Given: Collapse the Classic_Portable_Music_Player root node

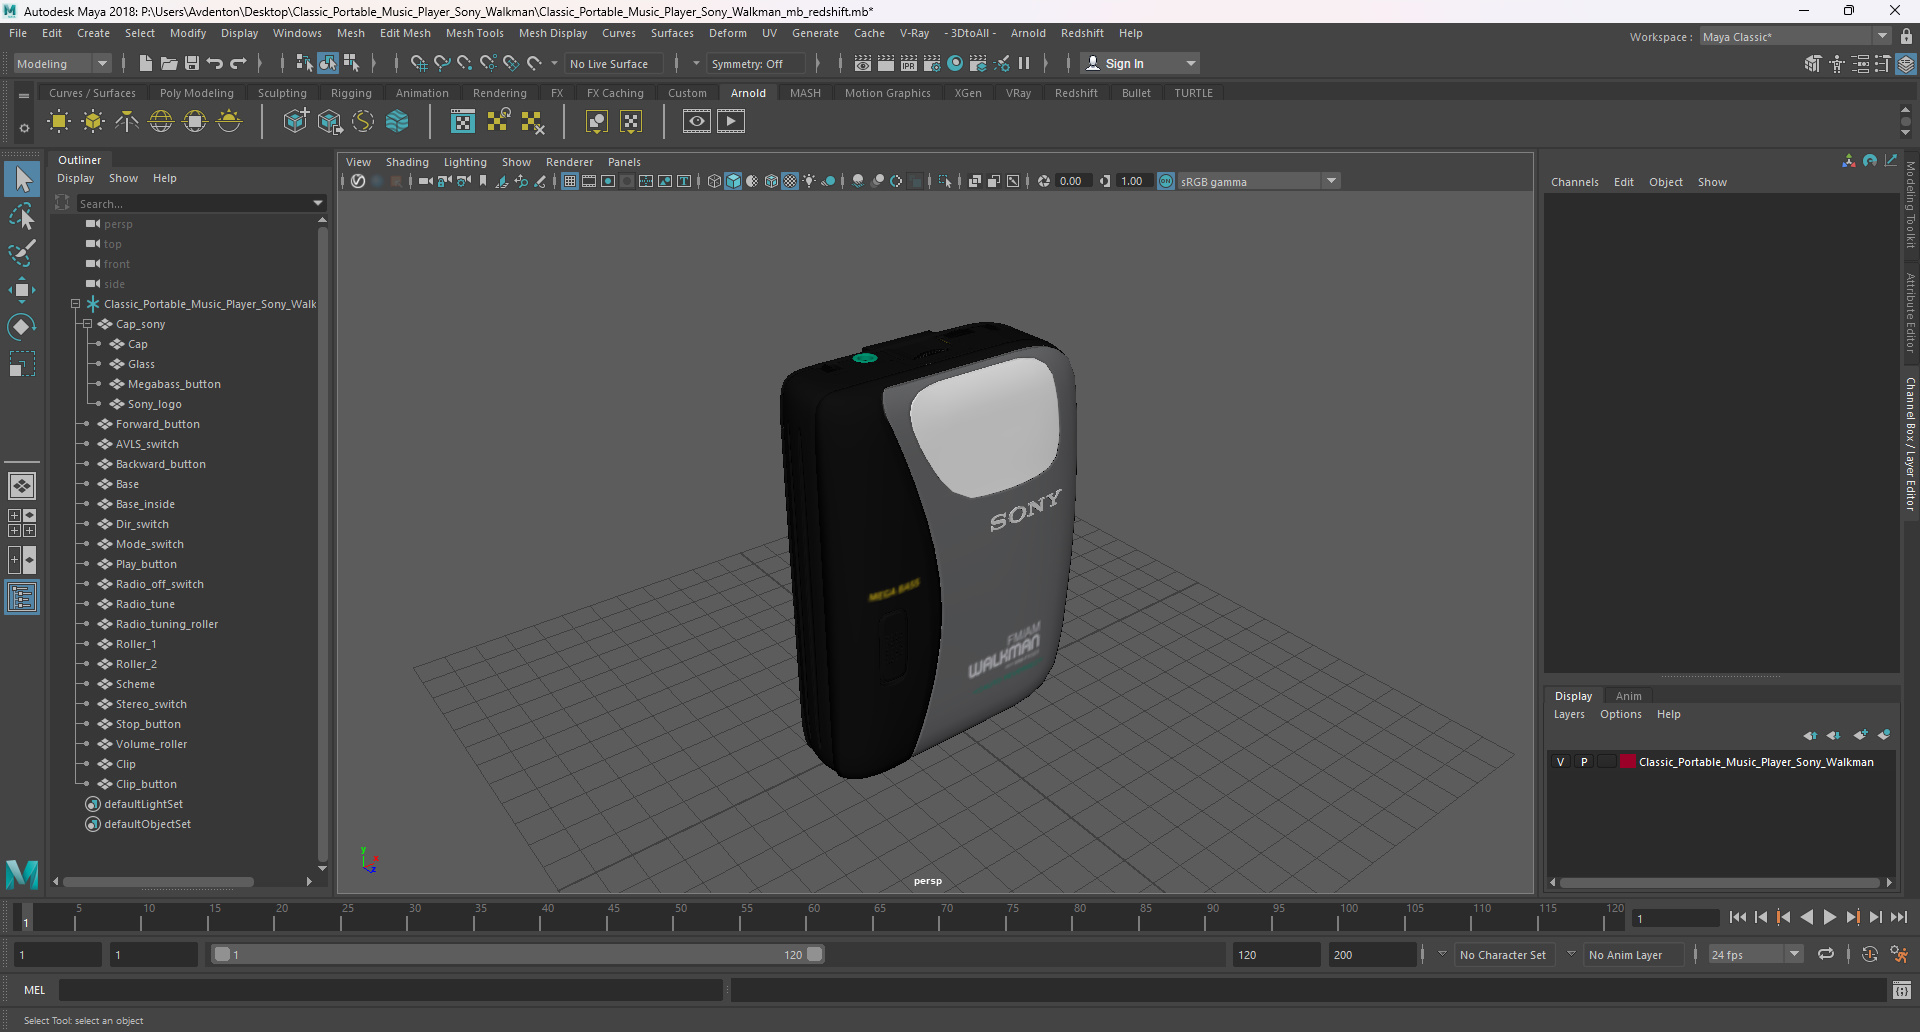Looking at the screenshot, I should [75, 304].
